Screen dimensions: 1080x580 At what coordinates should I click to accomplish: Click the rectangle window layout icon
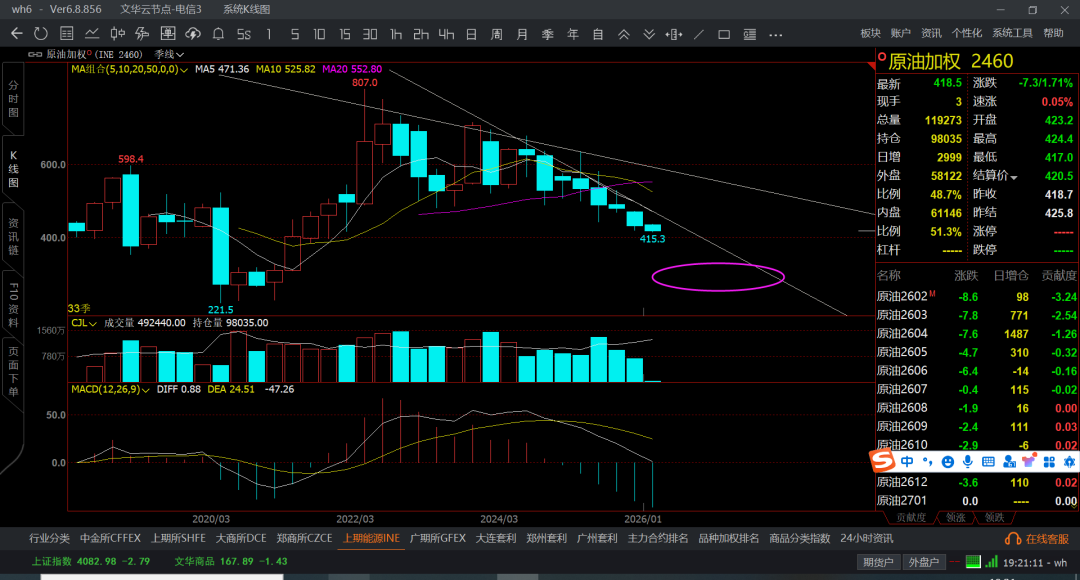724,34
